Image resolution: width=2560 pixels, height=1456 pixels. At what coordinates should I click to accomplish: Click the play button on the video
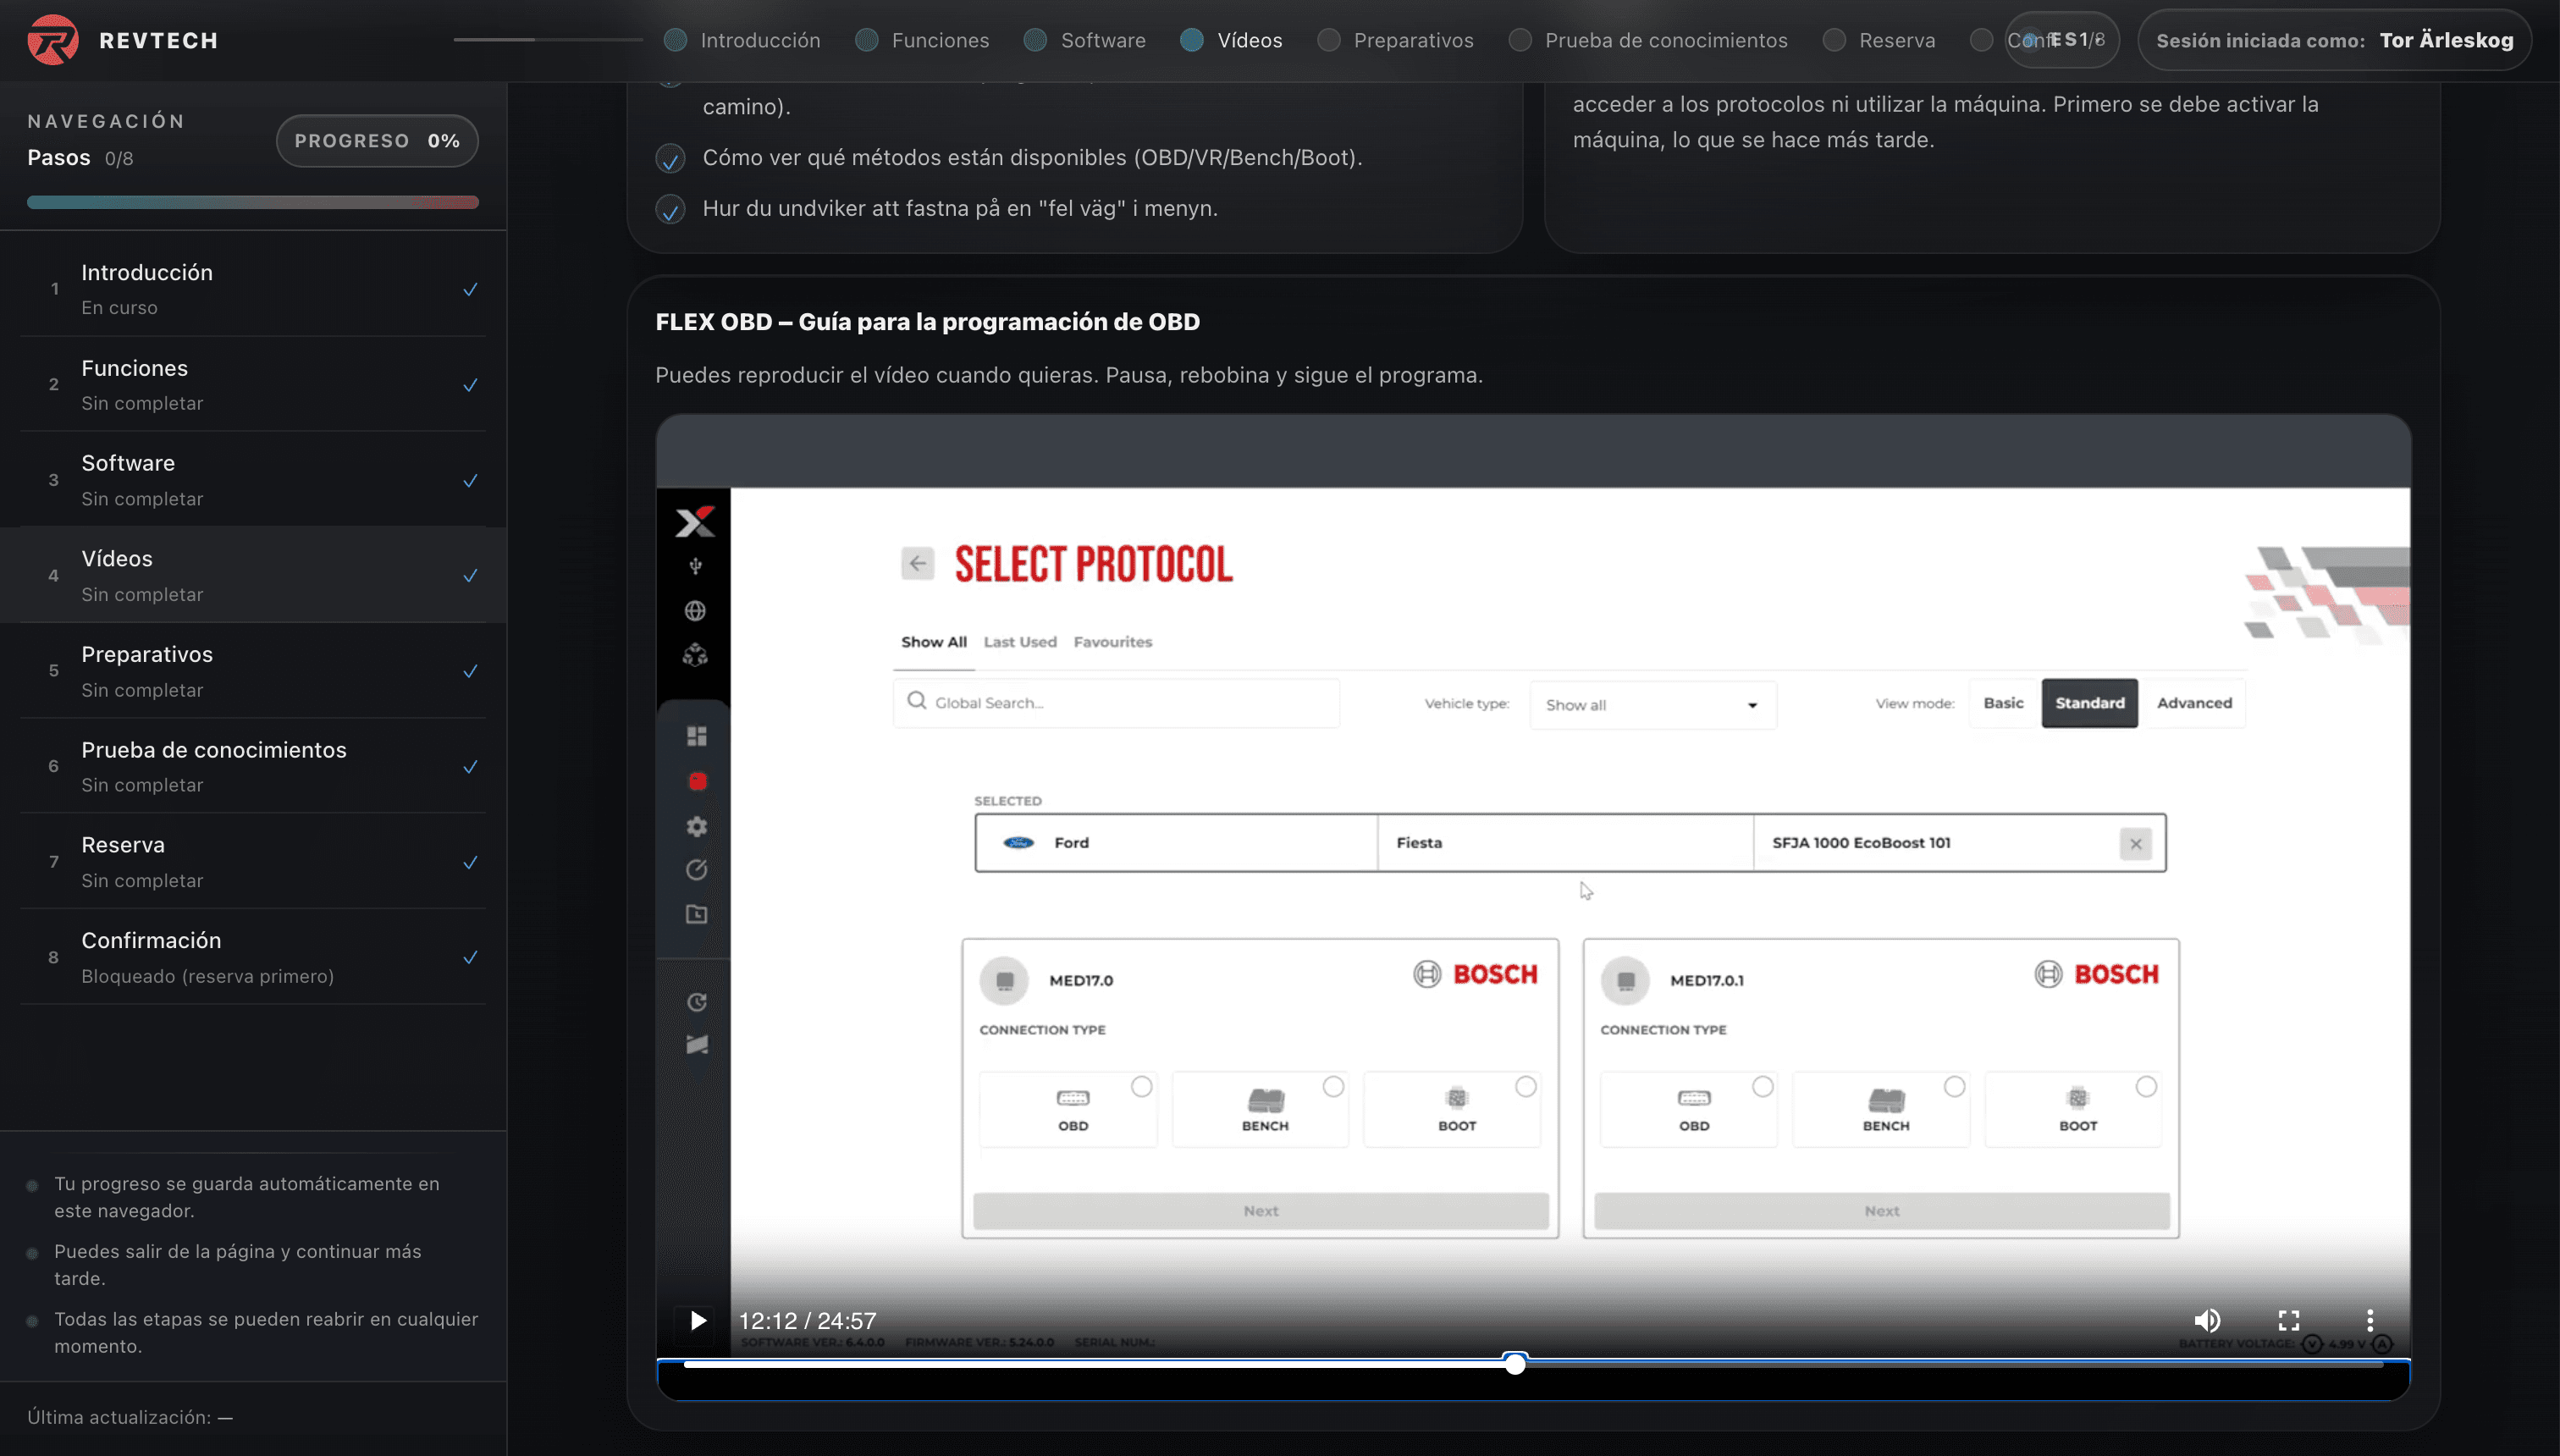pyautogui.click(x=697, y=1320)
